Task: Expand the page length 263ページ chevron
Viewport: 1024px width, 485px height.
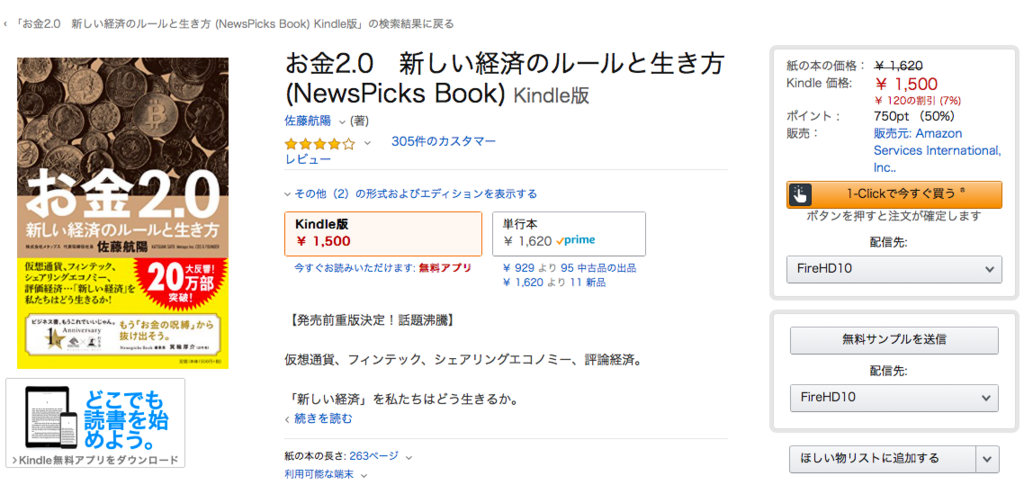Action: (409, 456)
